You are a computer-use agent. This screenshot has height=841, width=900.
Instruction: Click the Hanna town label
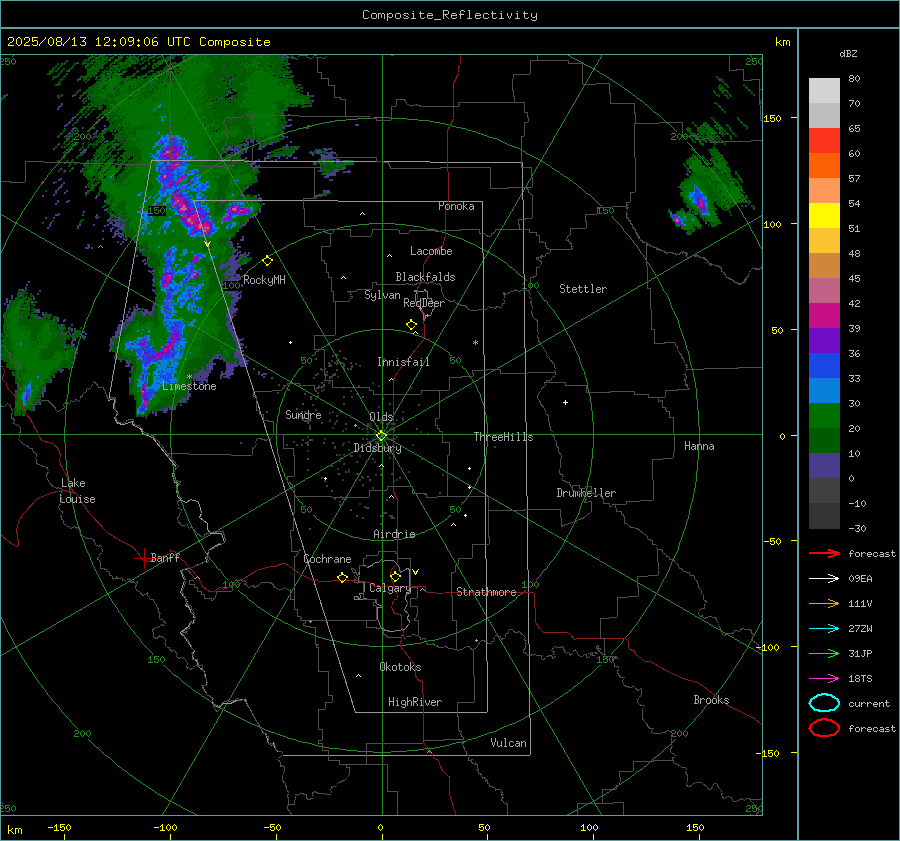point(699,446)
